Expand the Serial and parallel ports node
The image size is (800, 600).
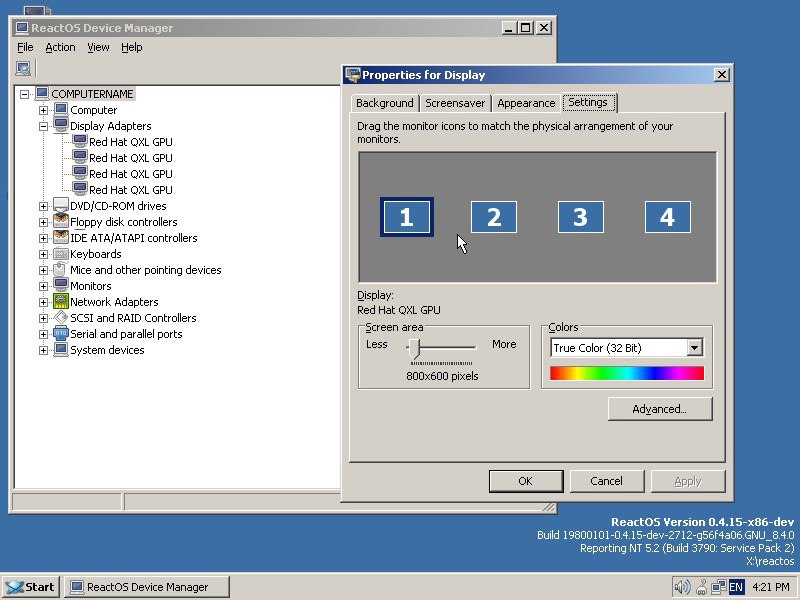[x=43, y=334]
